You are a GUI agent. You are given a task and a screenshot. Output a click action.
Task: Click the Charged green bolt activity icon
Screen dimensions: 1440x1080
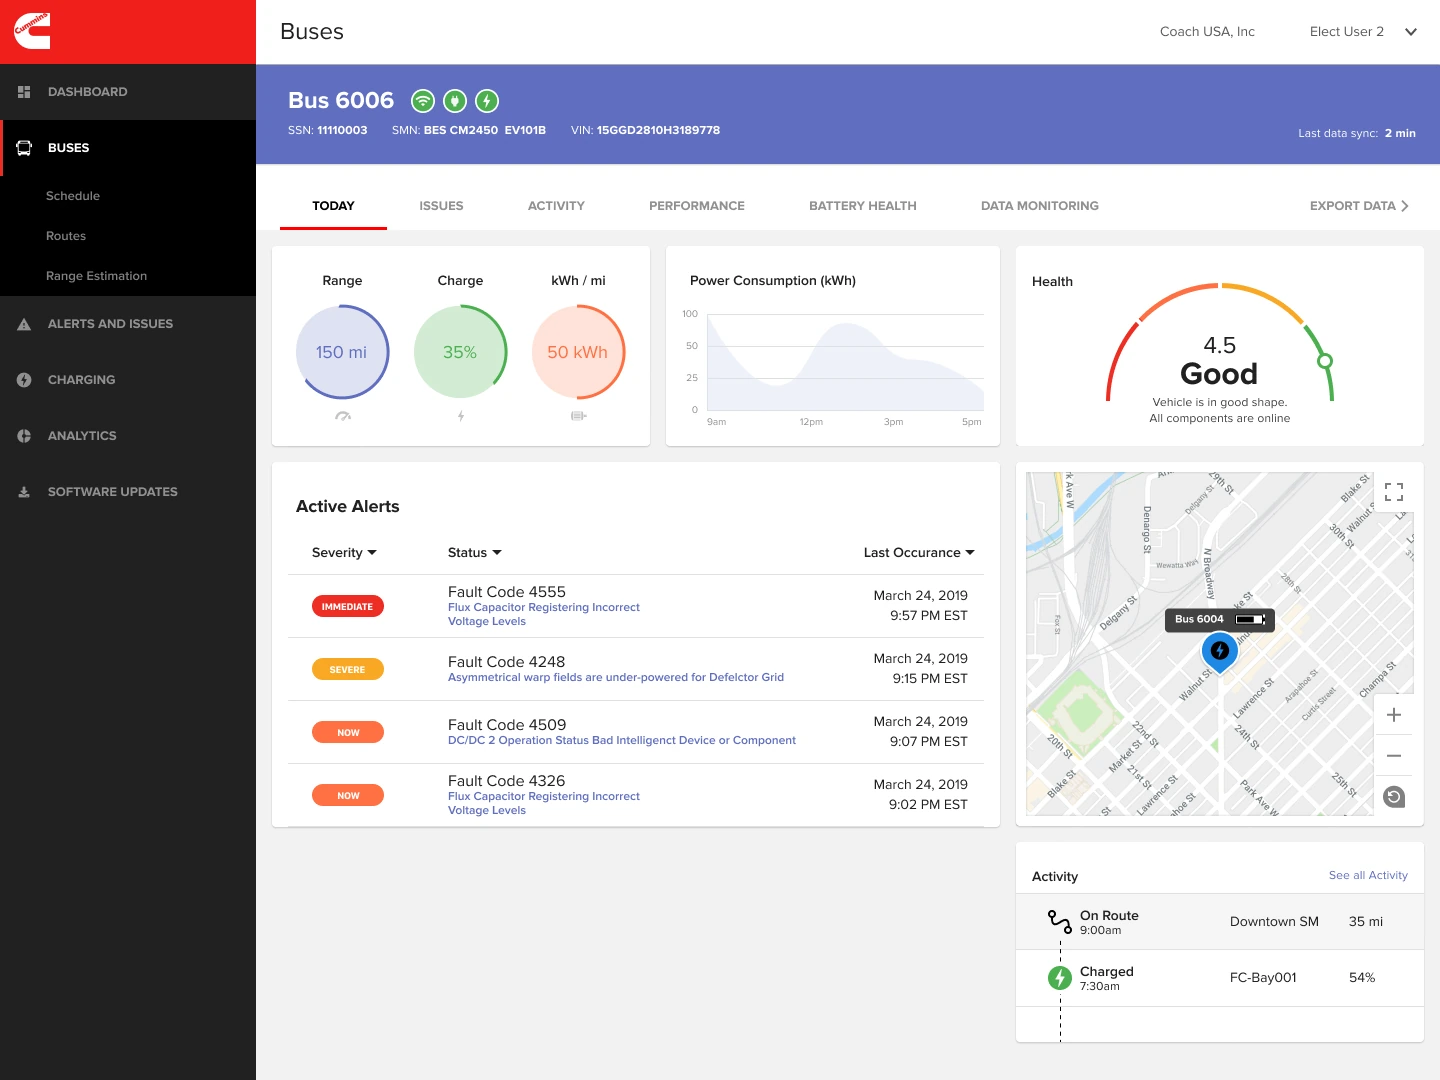click(1060, 978)
